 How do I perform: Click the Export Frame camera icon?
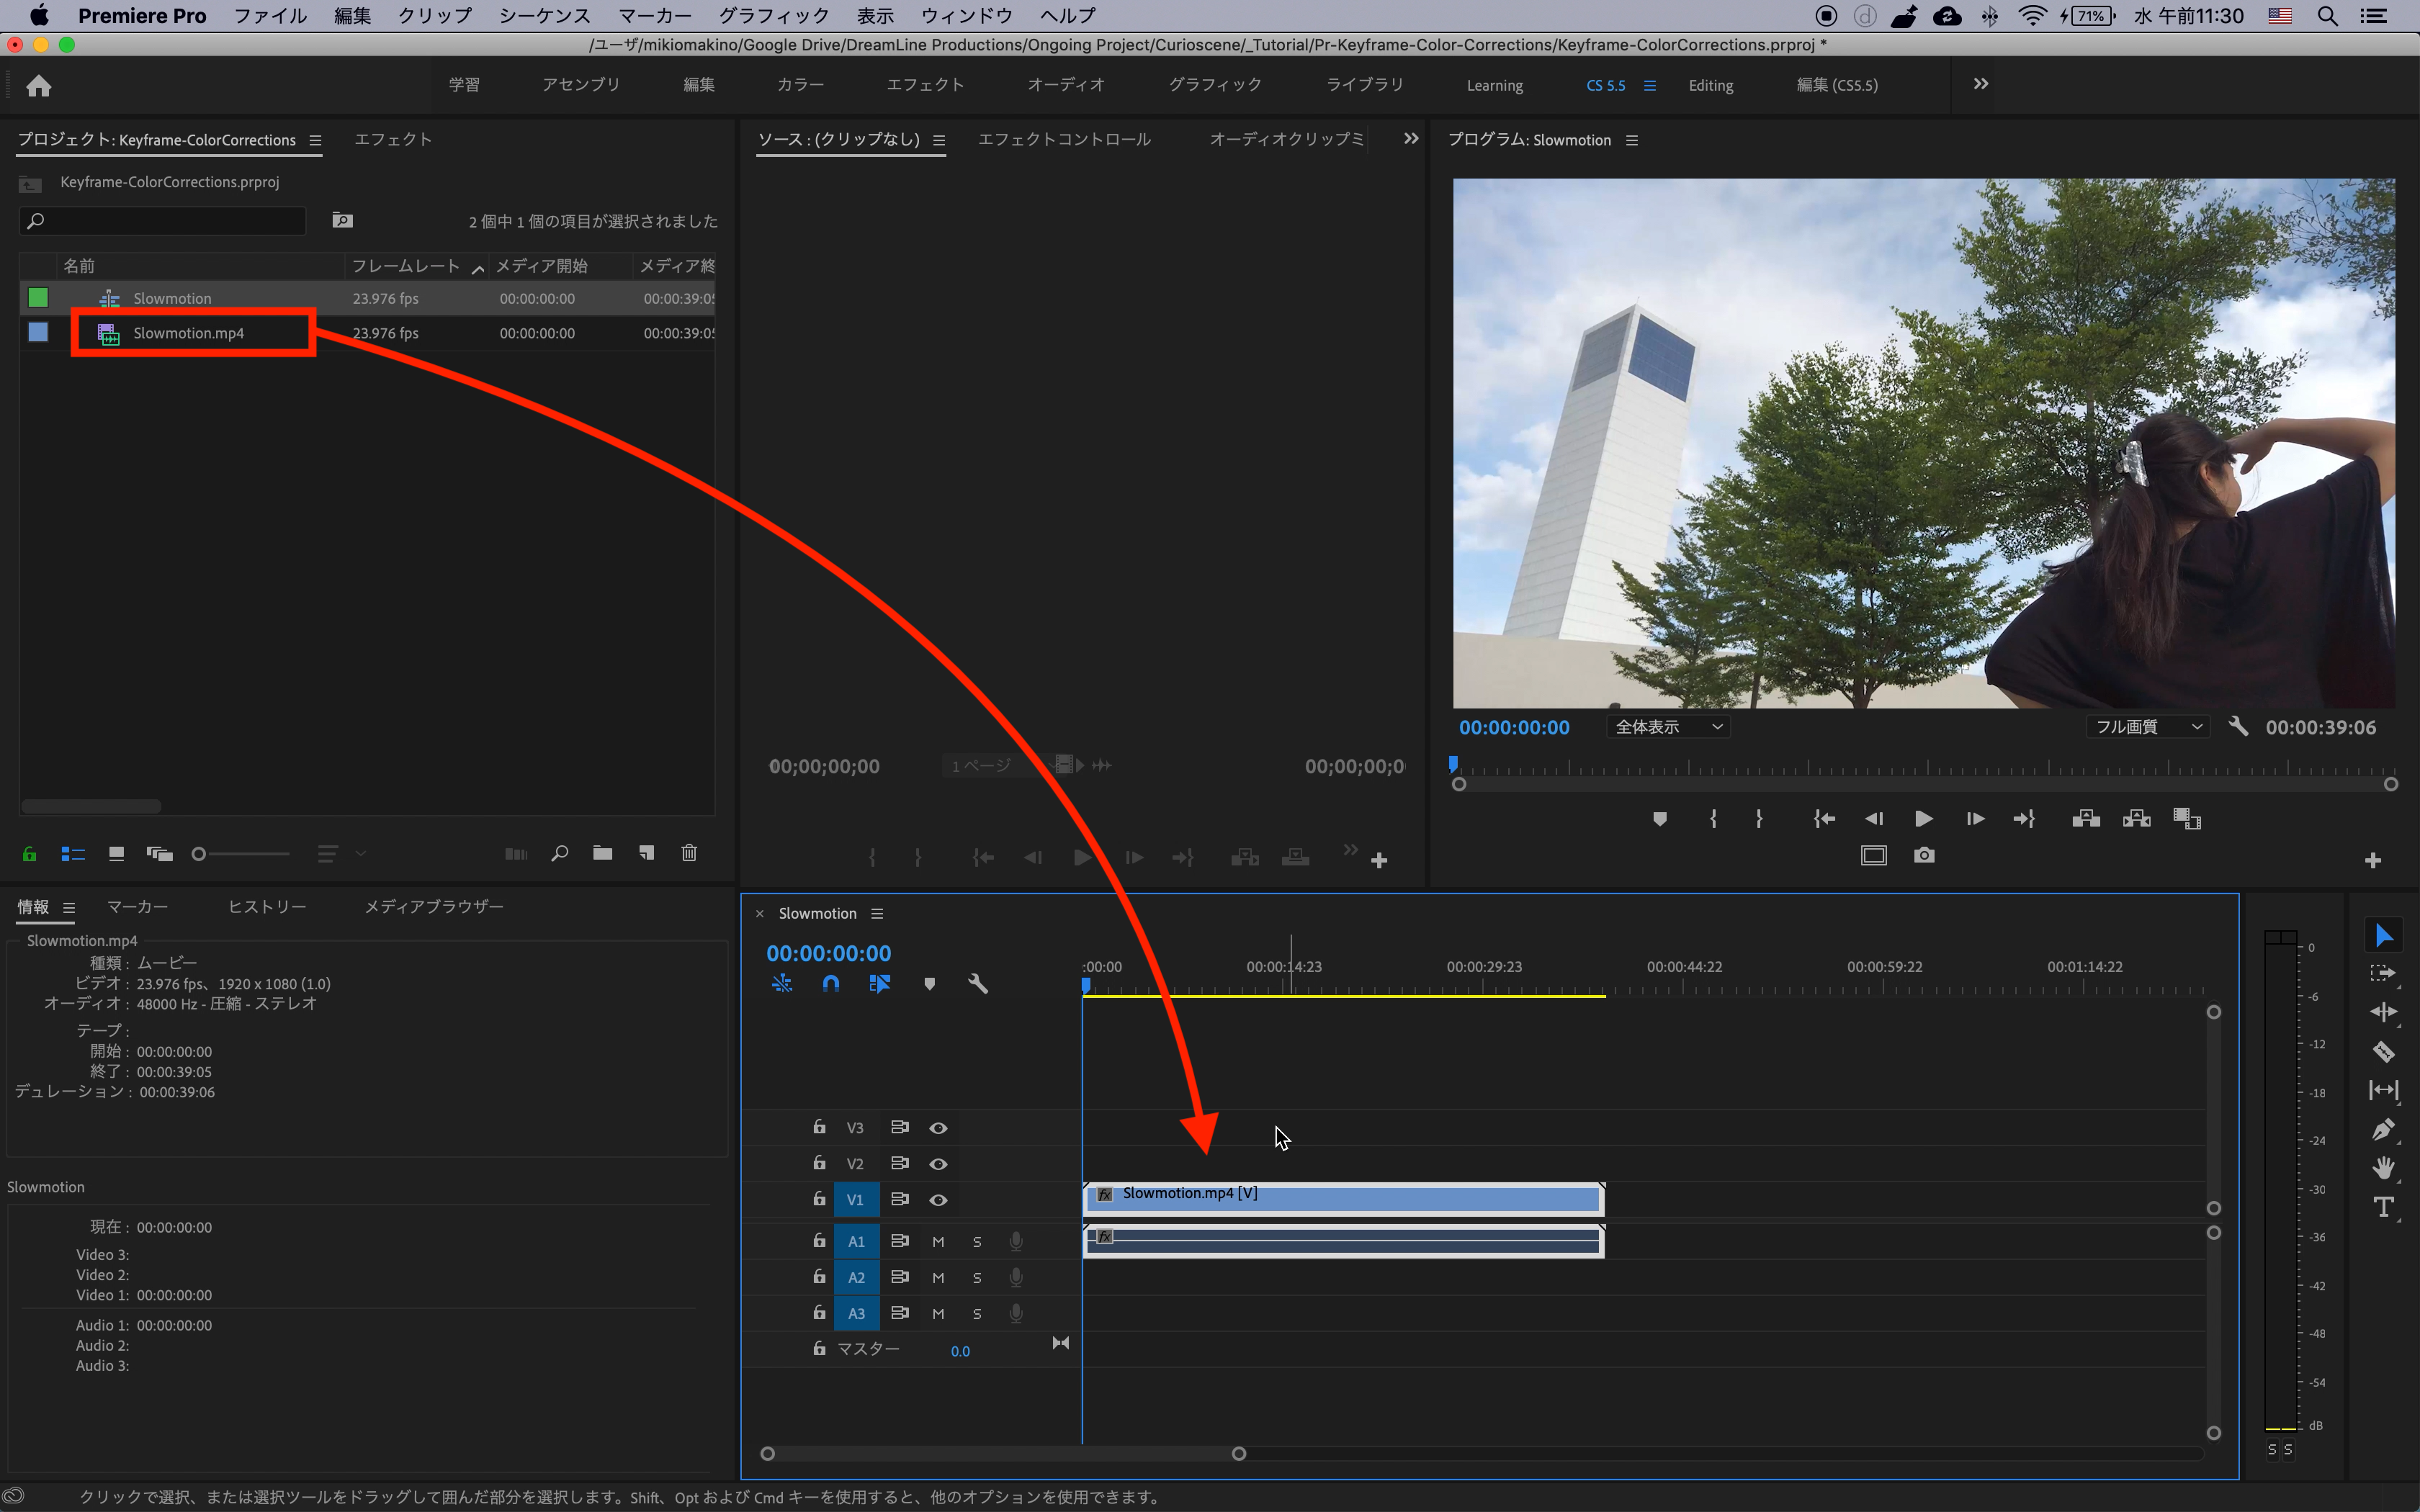point(1923,856)
